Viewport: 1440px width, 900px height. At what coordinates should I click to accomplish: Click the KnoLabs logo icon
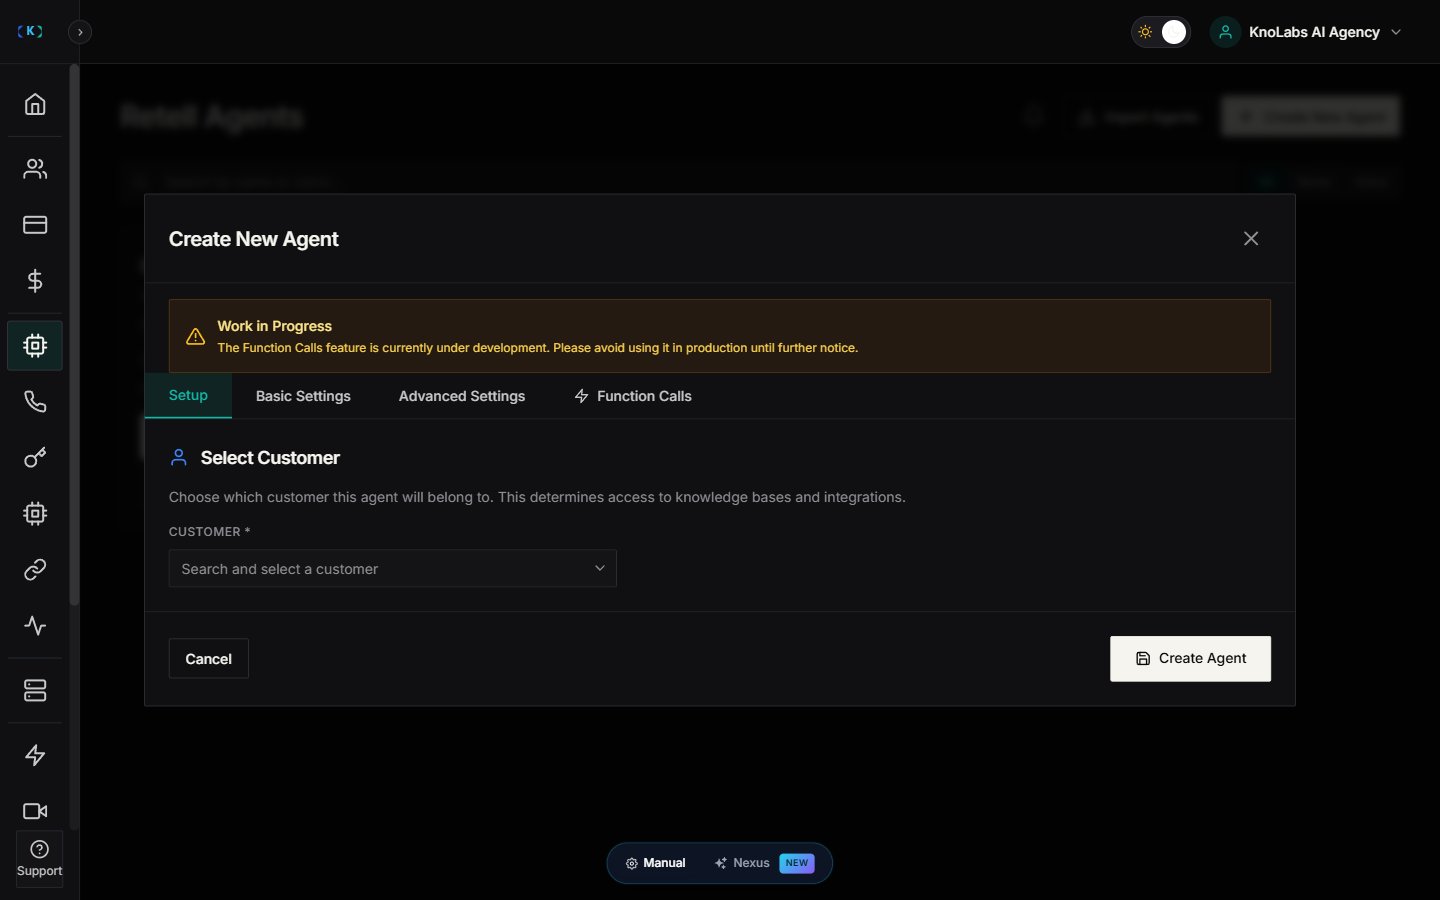(x=30, y=32)
